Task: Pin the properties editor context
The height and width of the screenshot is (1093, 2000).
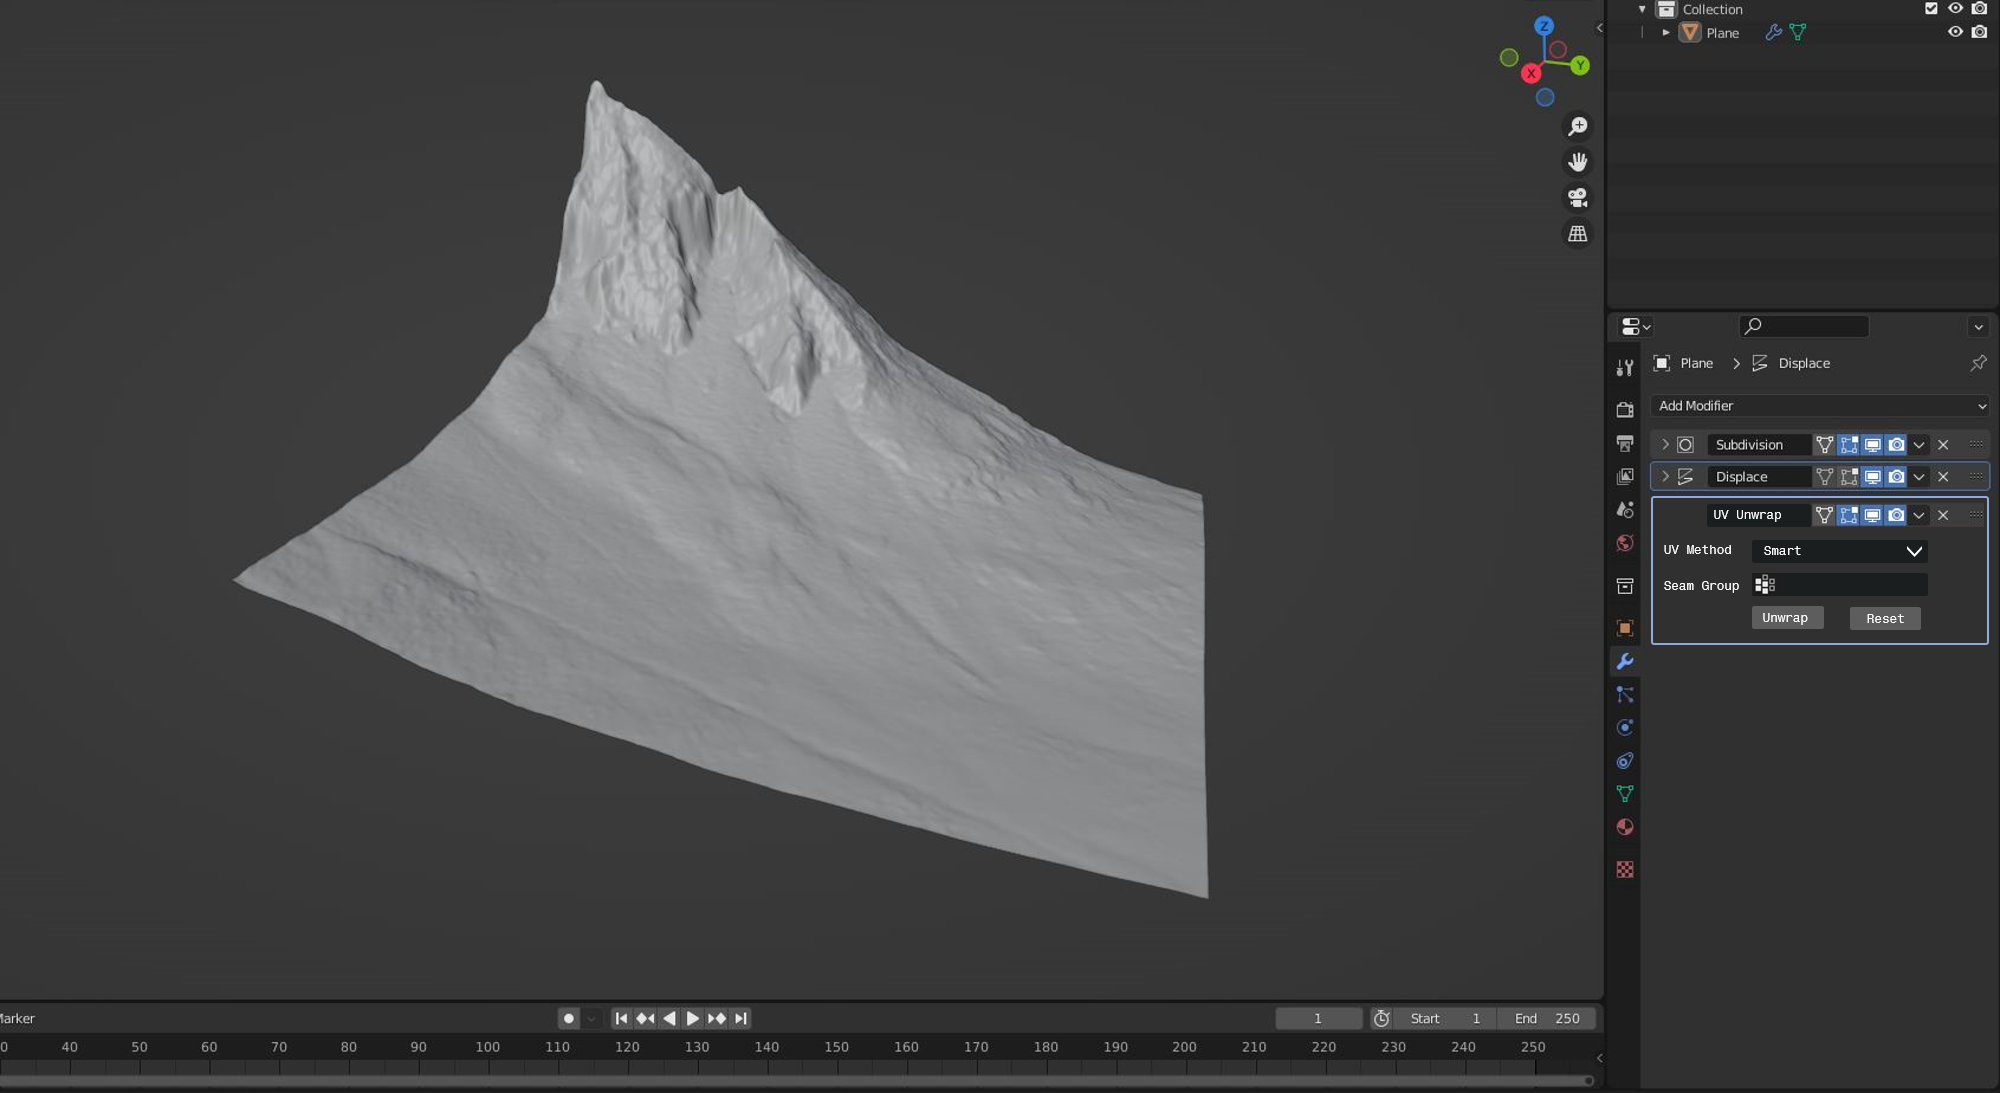Action: click(1978, 363)
